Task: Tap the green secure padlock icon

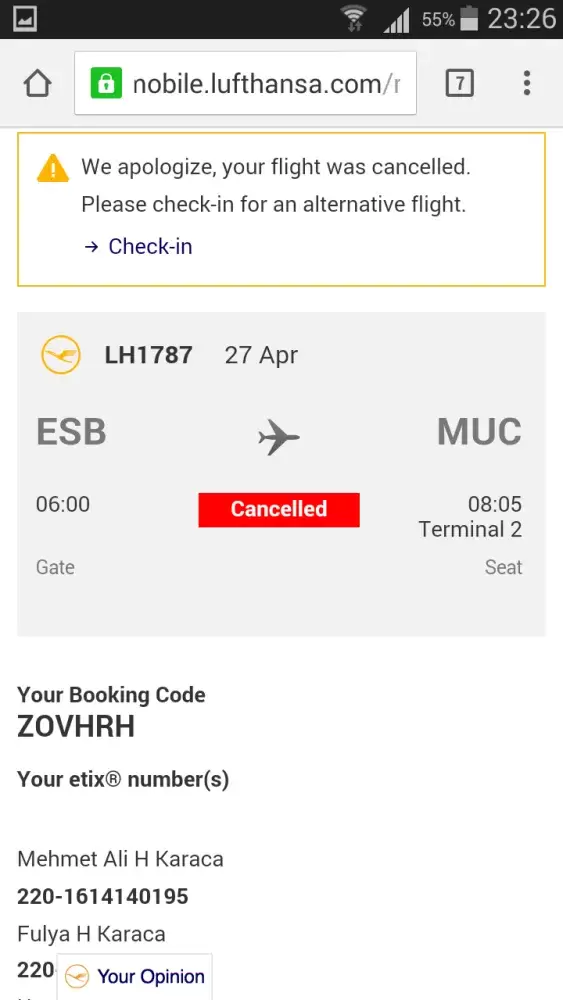Action: tap(106, 84)
